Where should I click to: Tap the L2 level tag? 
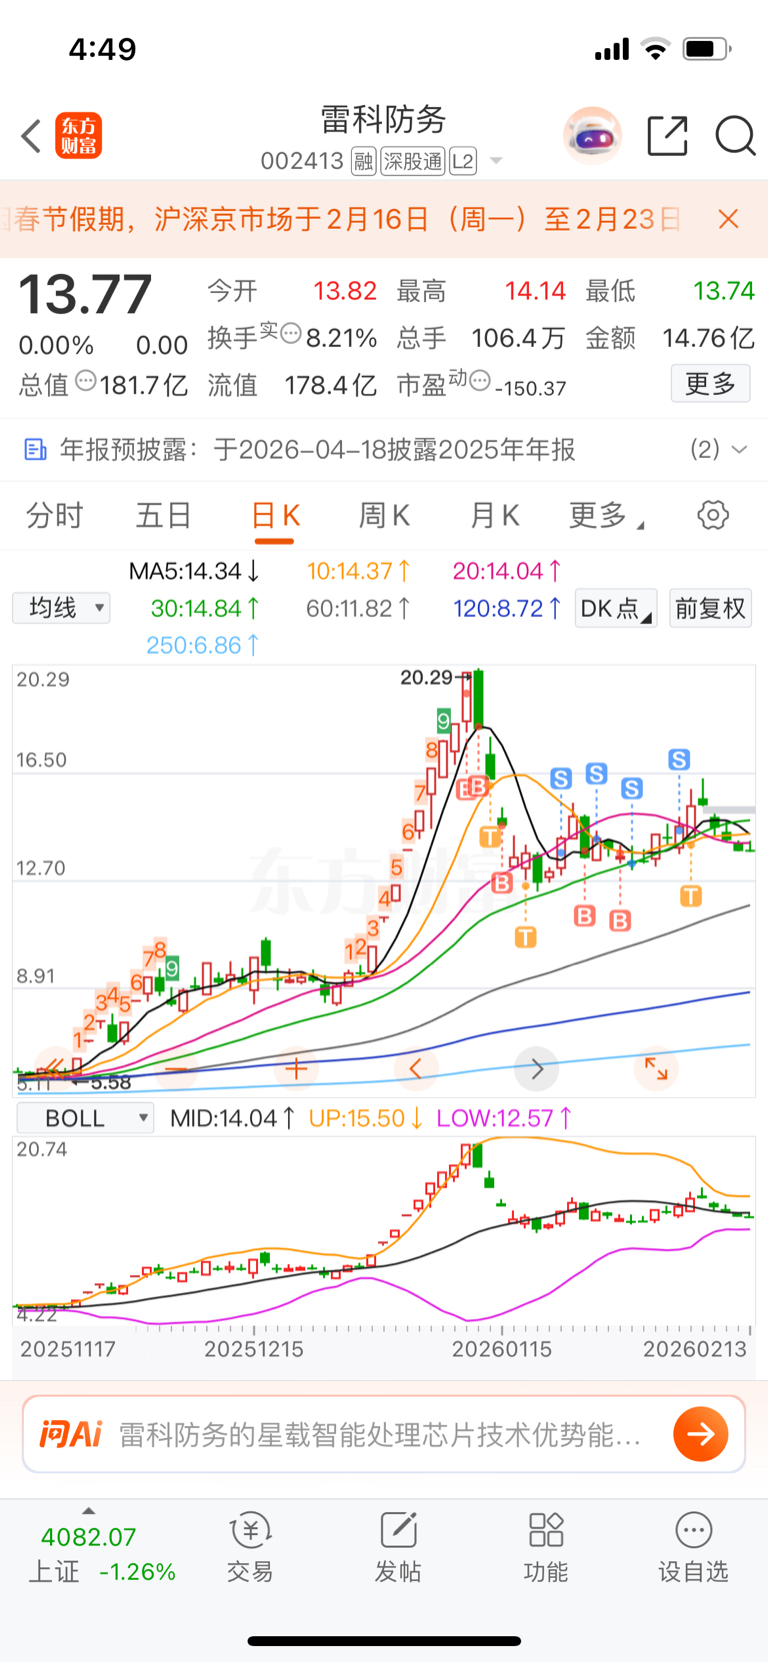tap(463, 161)
